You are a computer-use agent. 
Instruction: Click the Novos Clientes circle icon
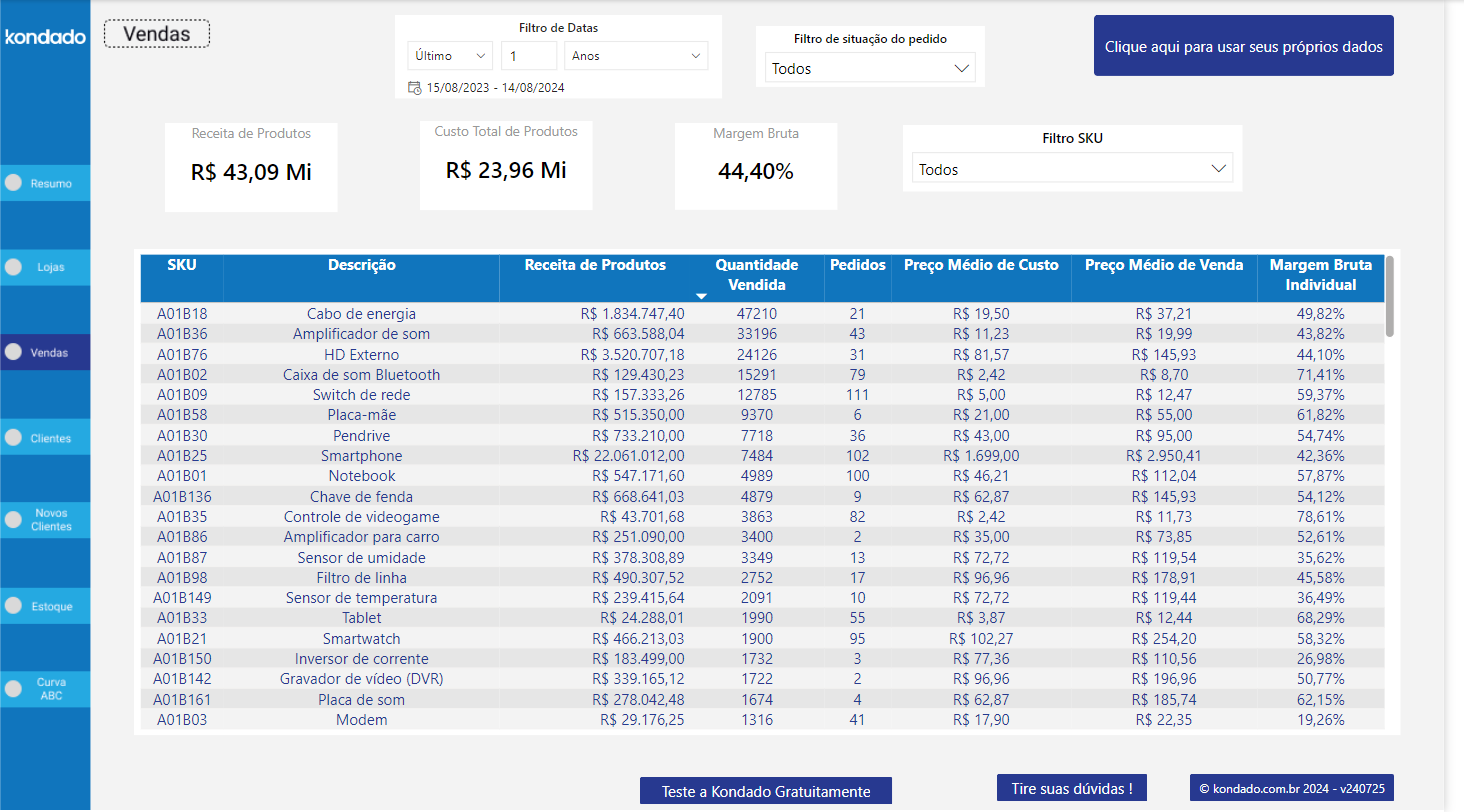pyautogui.click(x=14, y=520)
